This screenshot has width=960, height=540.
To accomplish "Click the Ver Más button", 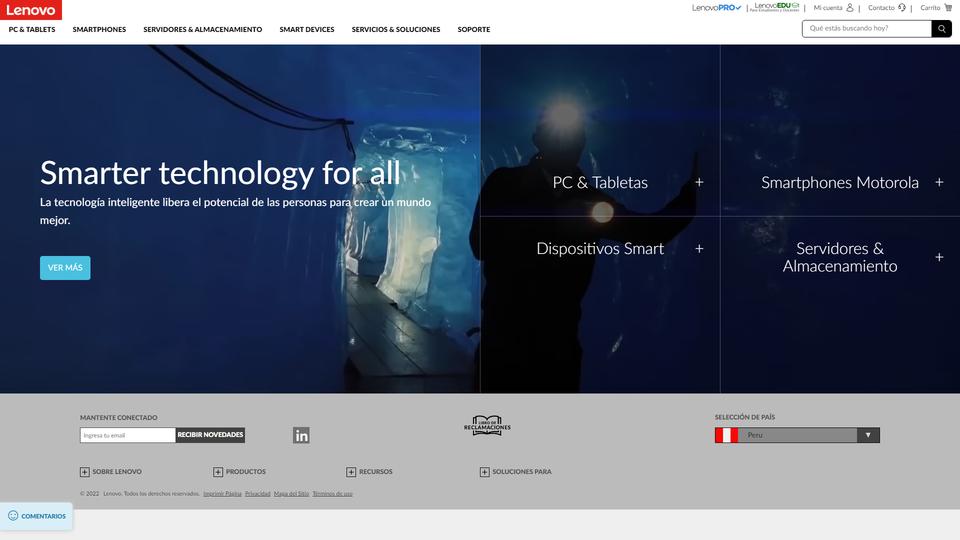I will (65, 268).
